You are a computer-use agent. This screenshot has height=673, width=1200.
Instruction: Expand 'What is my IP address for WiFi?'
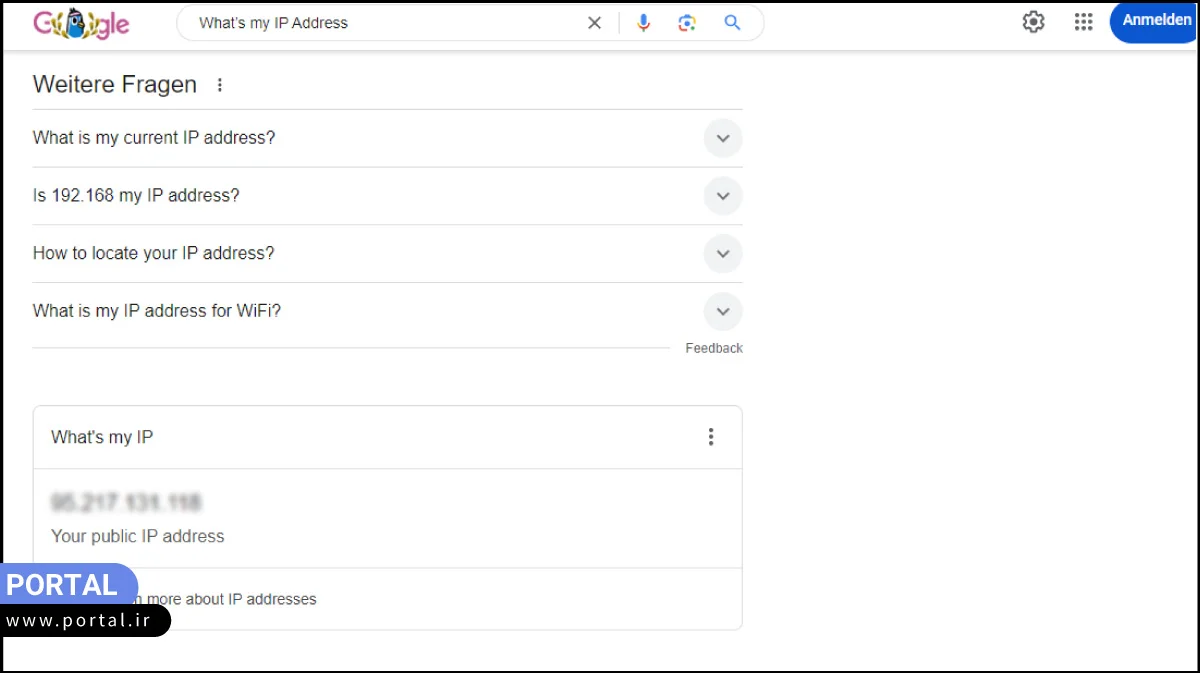[722, 311]
